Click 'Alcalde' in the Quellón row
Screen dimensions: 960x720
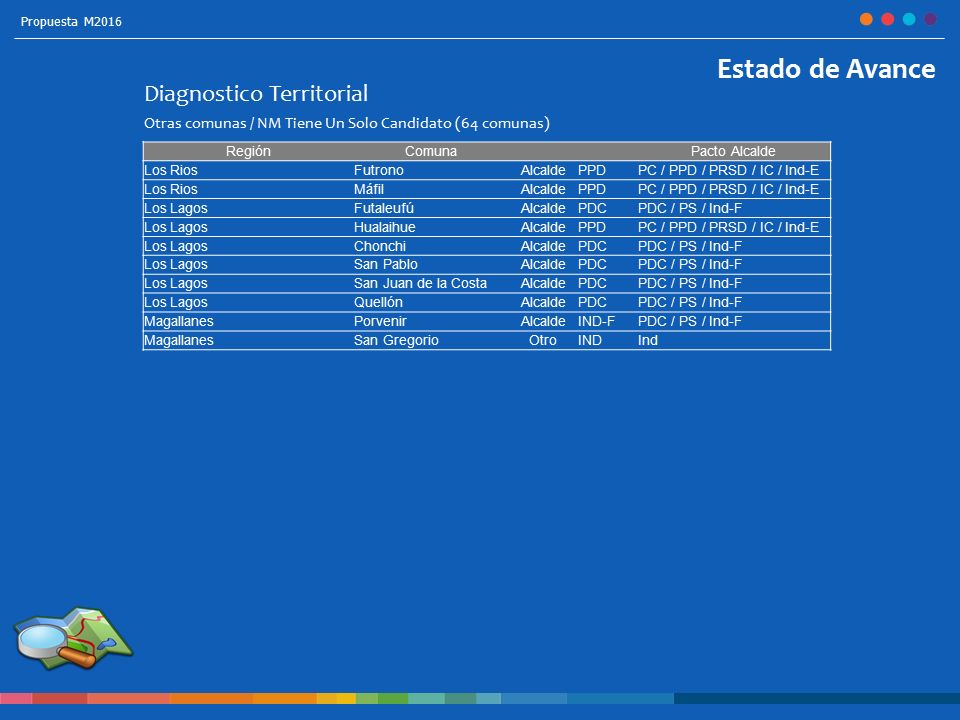click(x=542, y=302)
